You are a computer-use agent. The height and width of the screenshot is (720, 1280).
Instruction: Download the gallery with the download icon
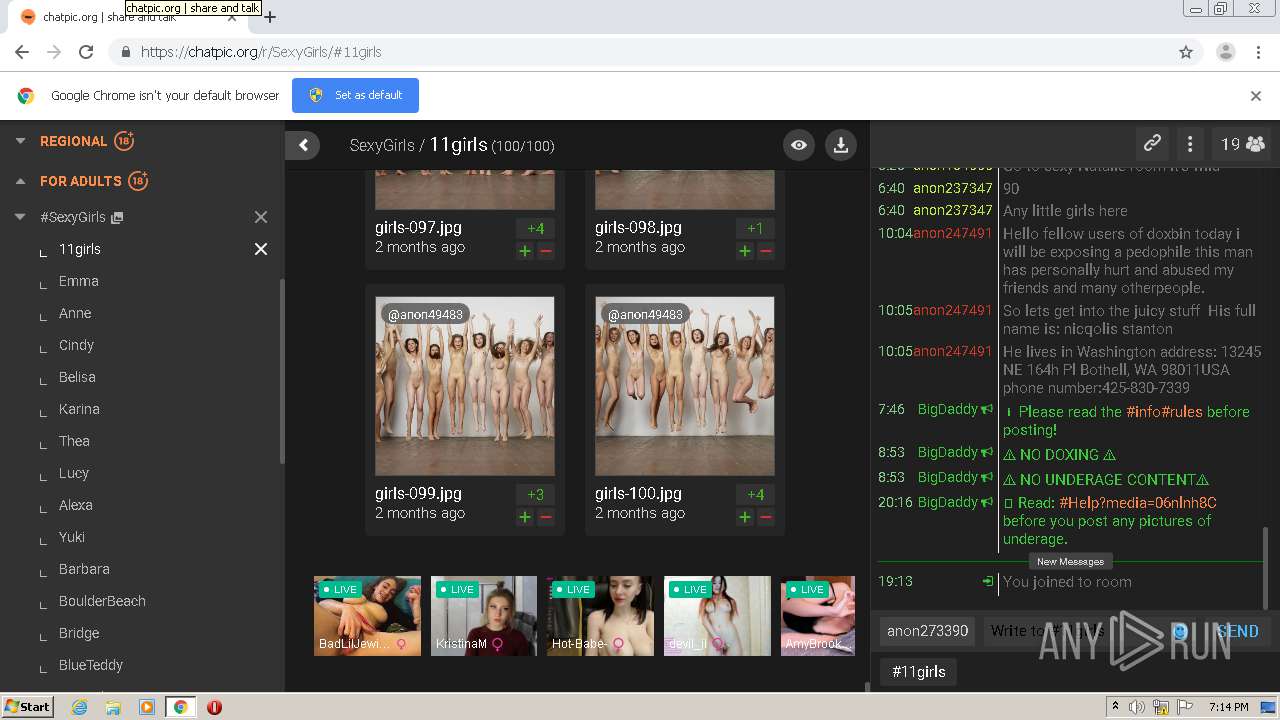pyautogui.click(x=841, y=145)
